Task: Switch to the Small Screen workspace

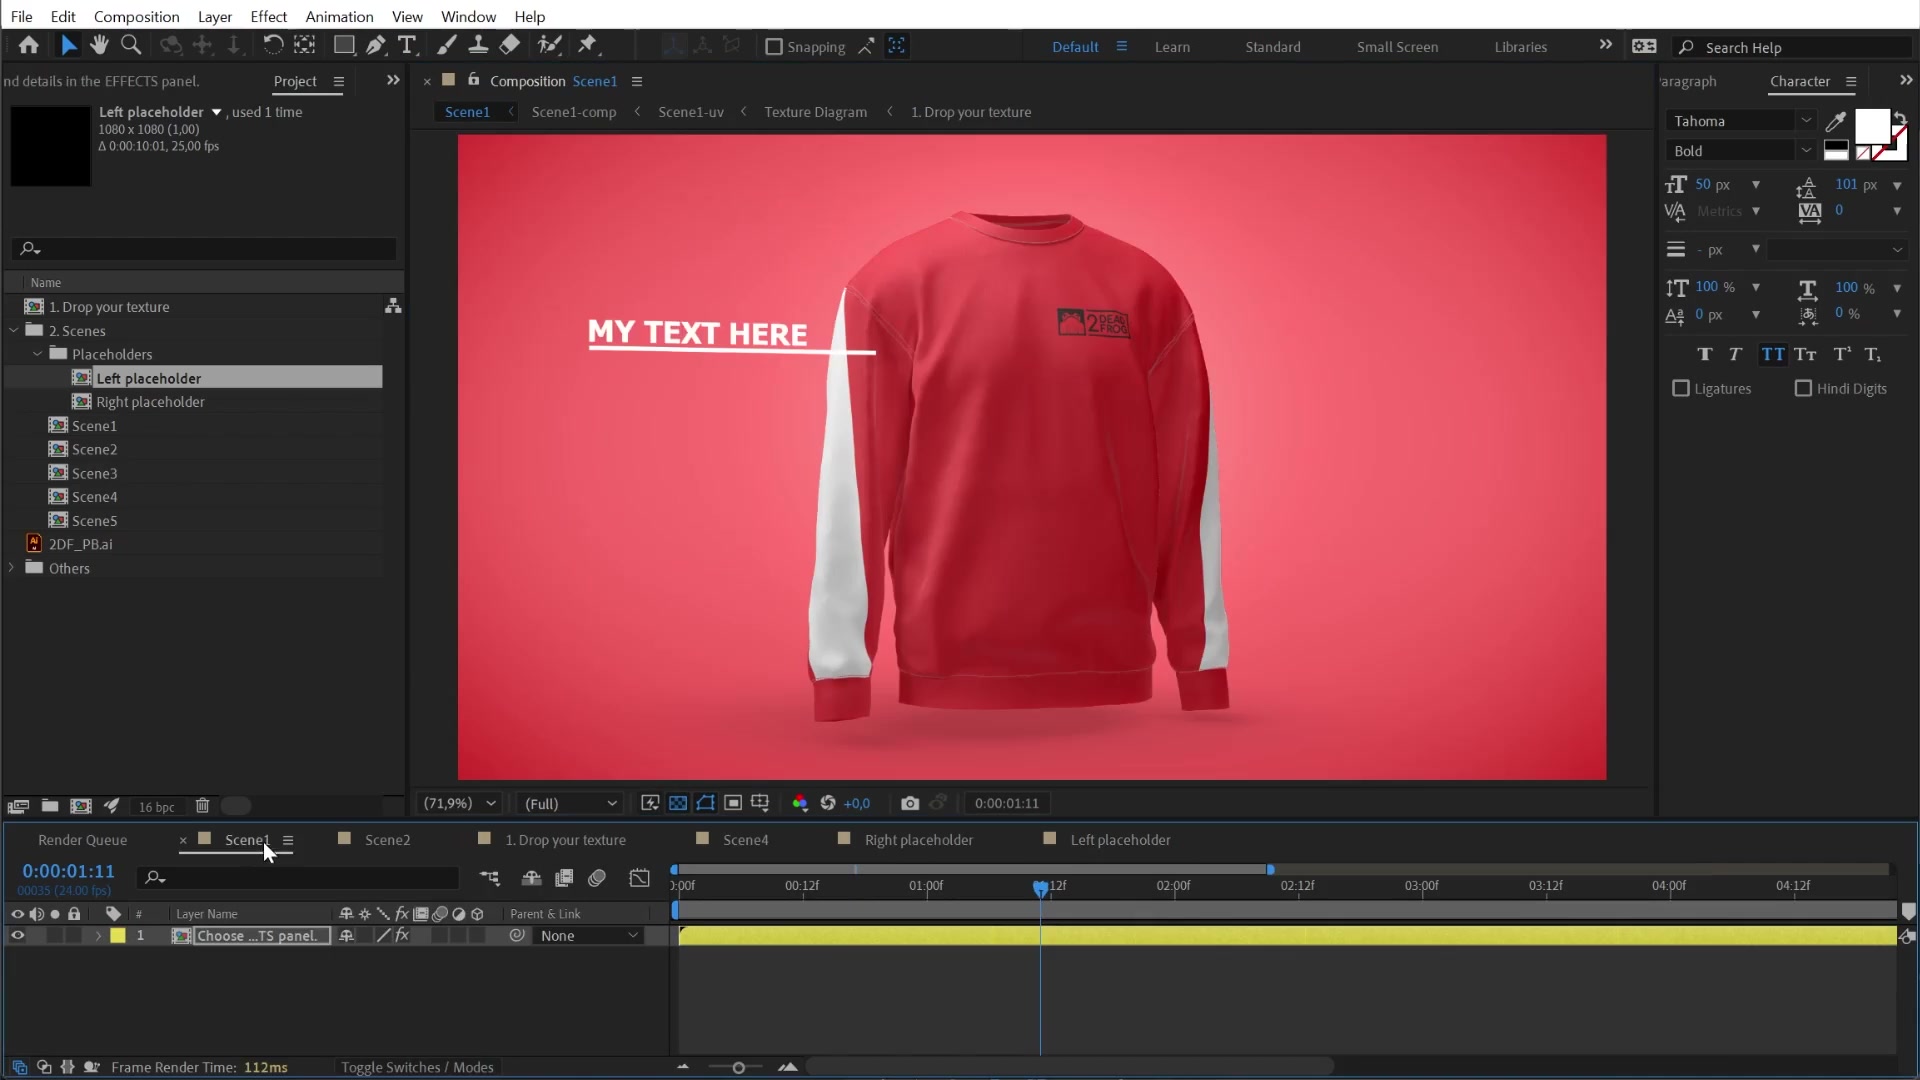Action: [x=1397, y=47]
